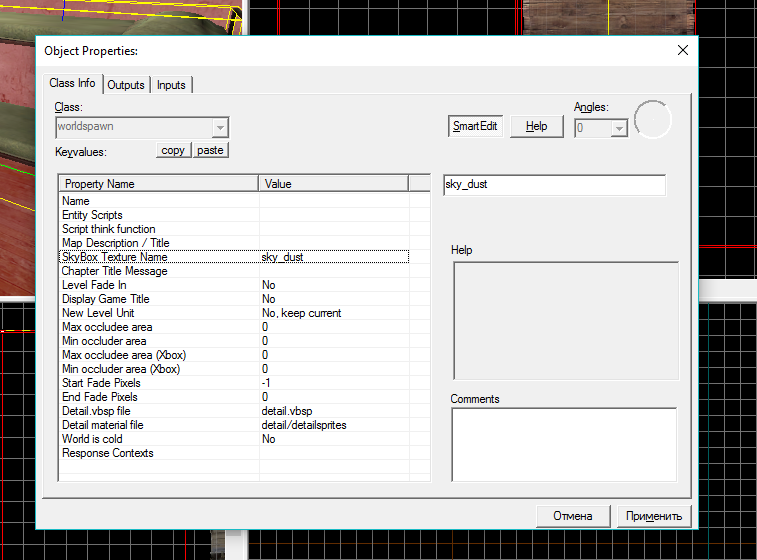Select the Detail.vbsp file property row

click(235, 411)
